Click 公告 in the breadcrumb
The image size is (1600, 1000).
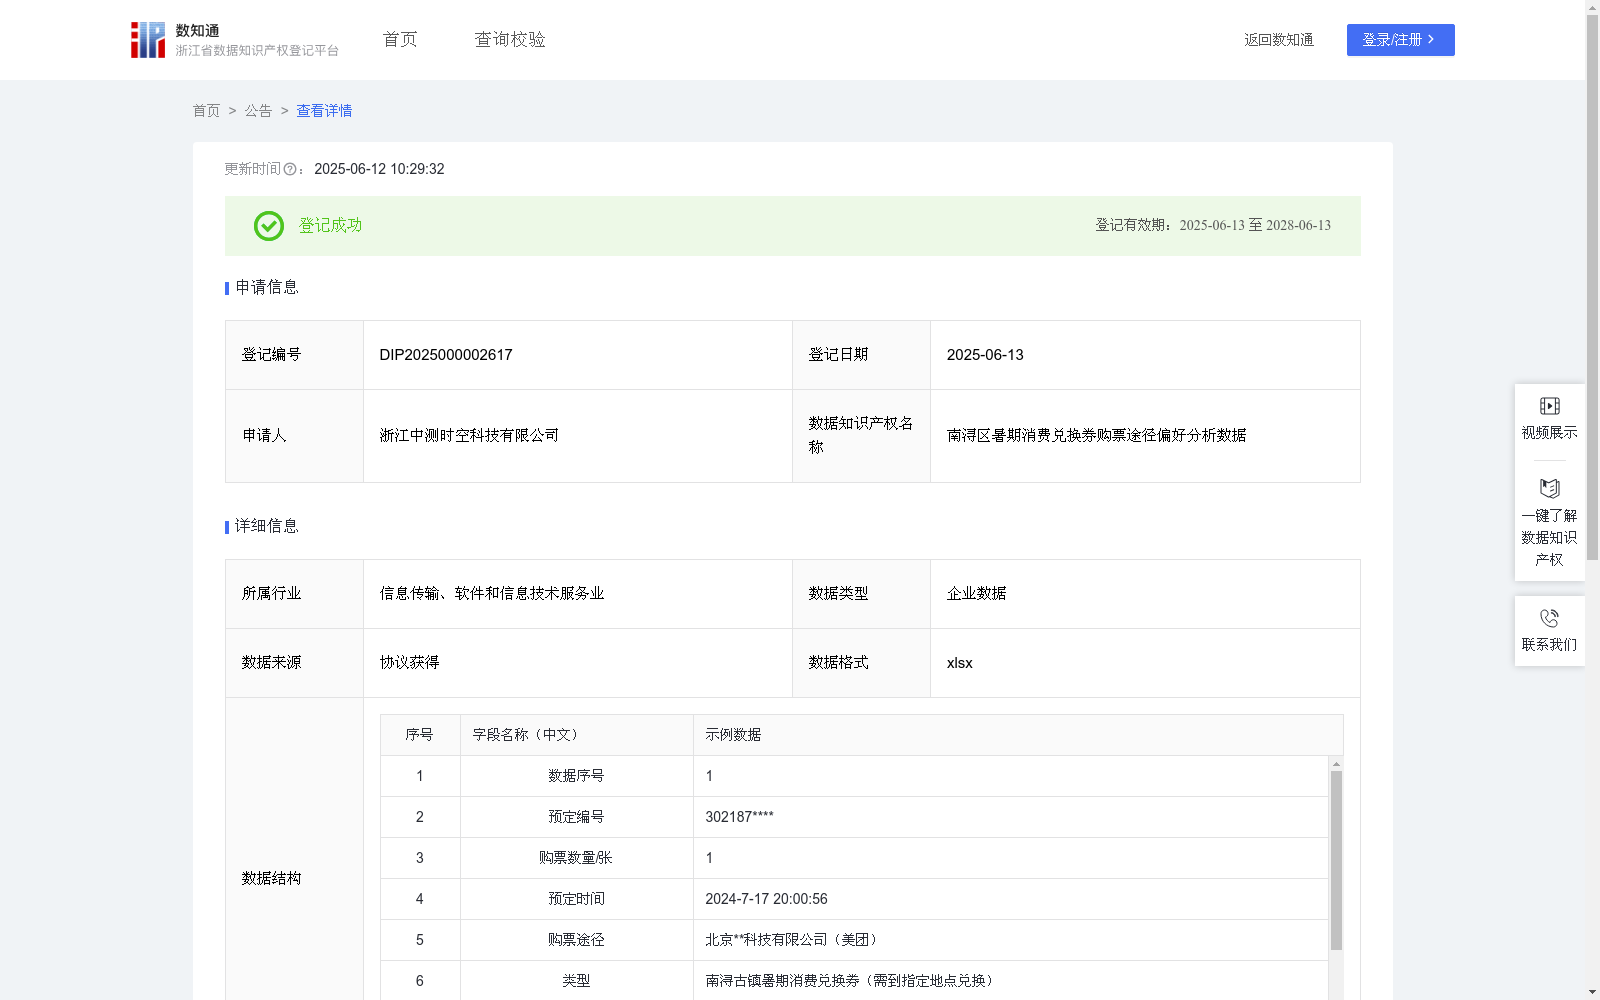tap(258, 111)
